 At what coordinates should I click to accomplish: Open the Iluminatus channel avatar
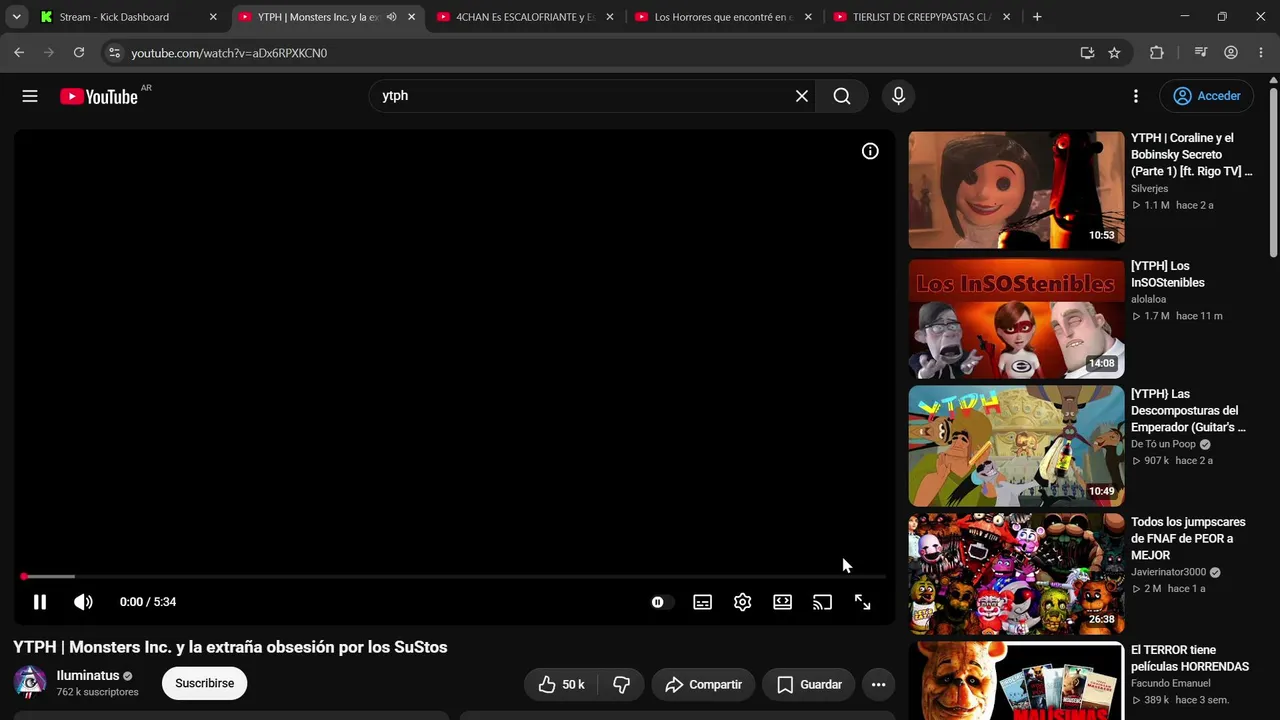click(x=30, y=683)
